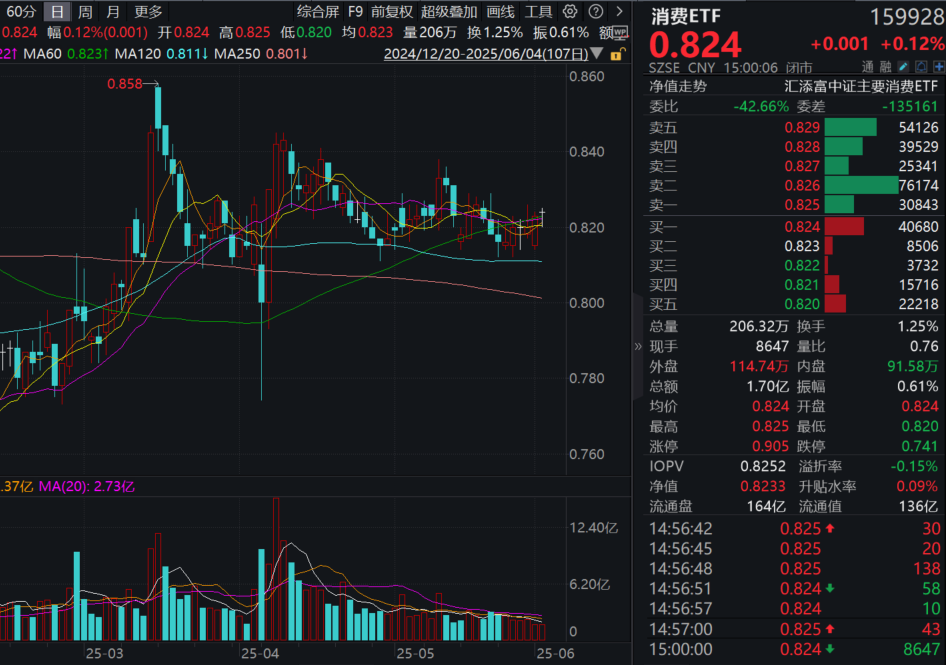Click the 融 margin-trading icon

click(885, 66)
